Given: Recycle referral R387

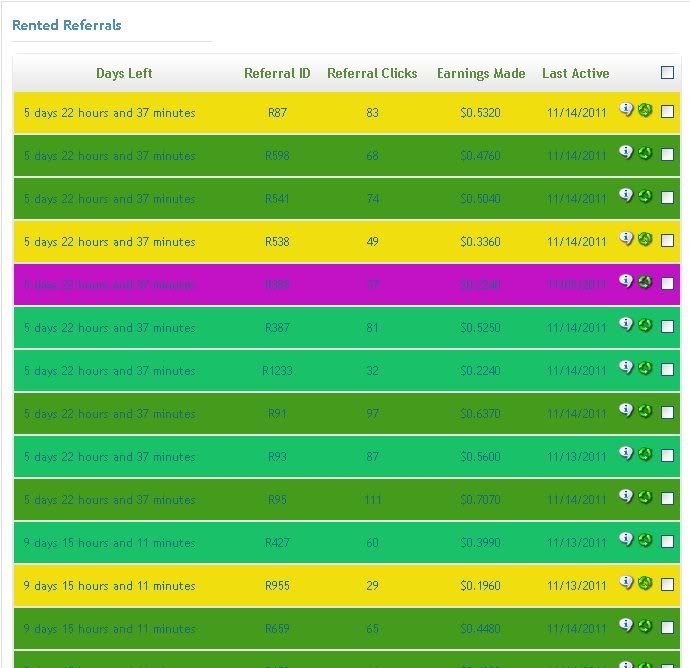Looking at the screenshot, I should click(x=645, y=325).
